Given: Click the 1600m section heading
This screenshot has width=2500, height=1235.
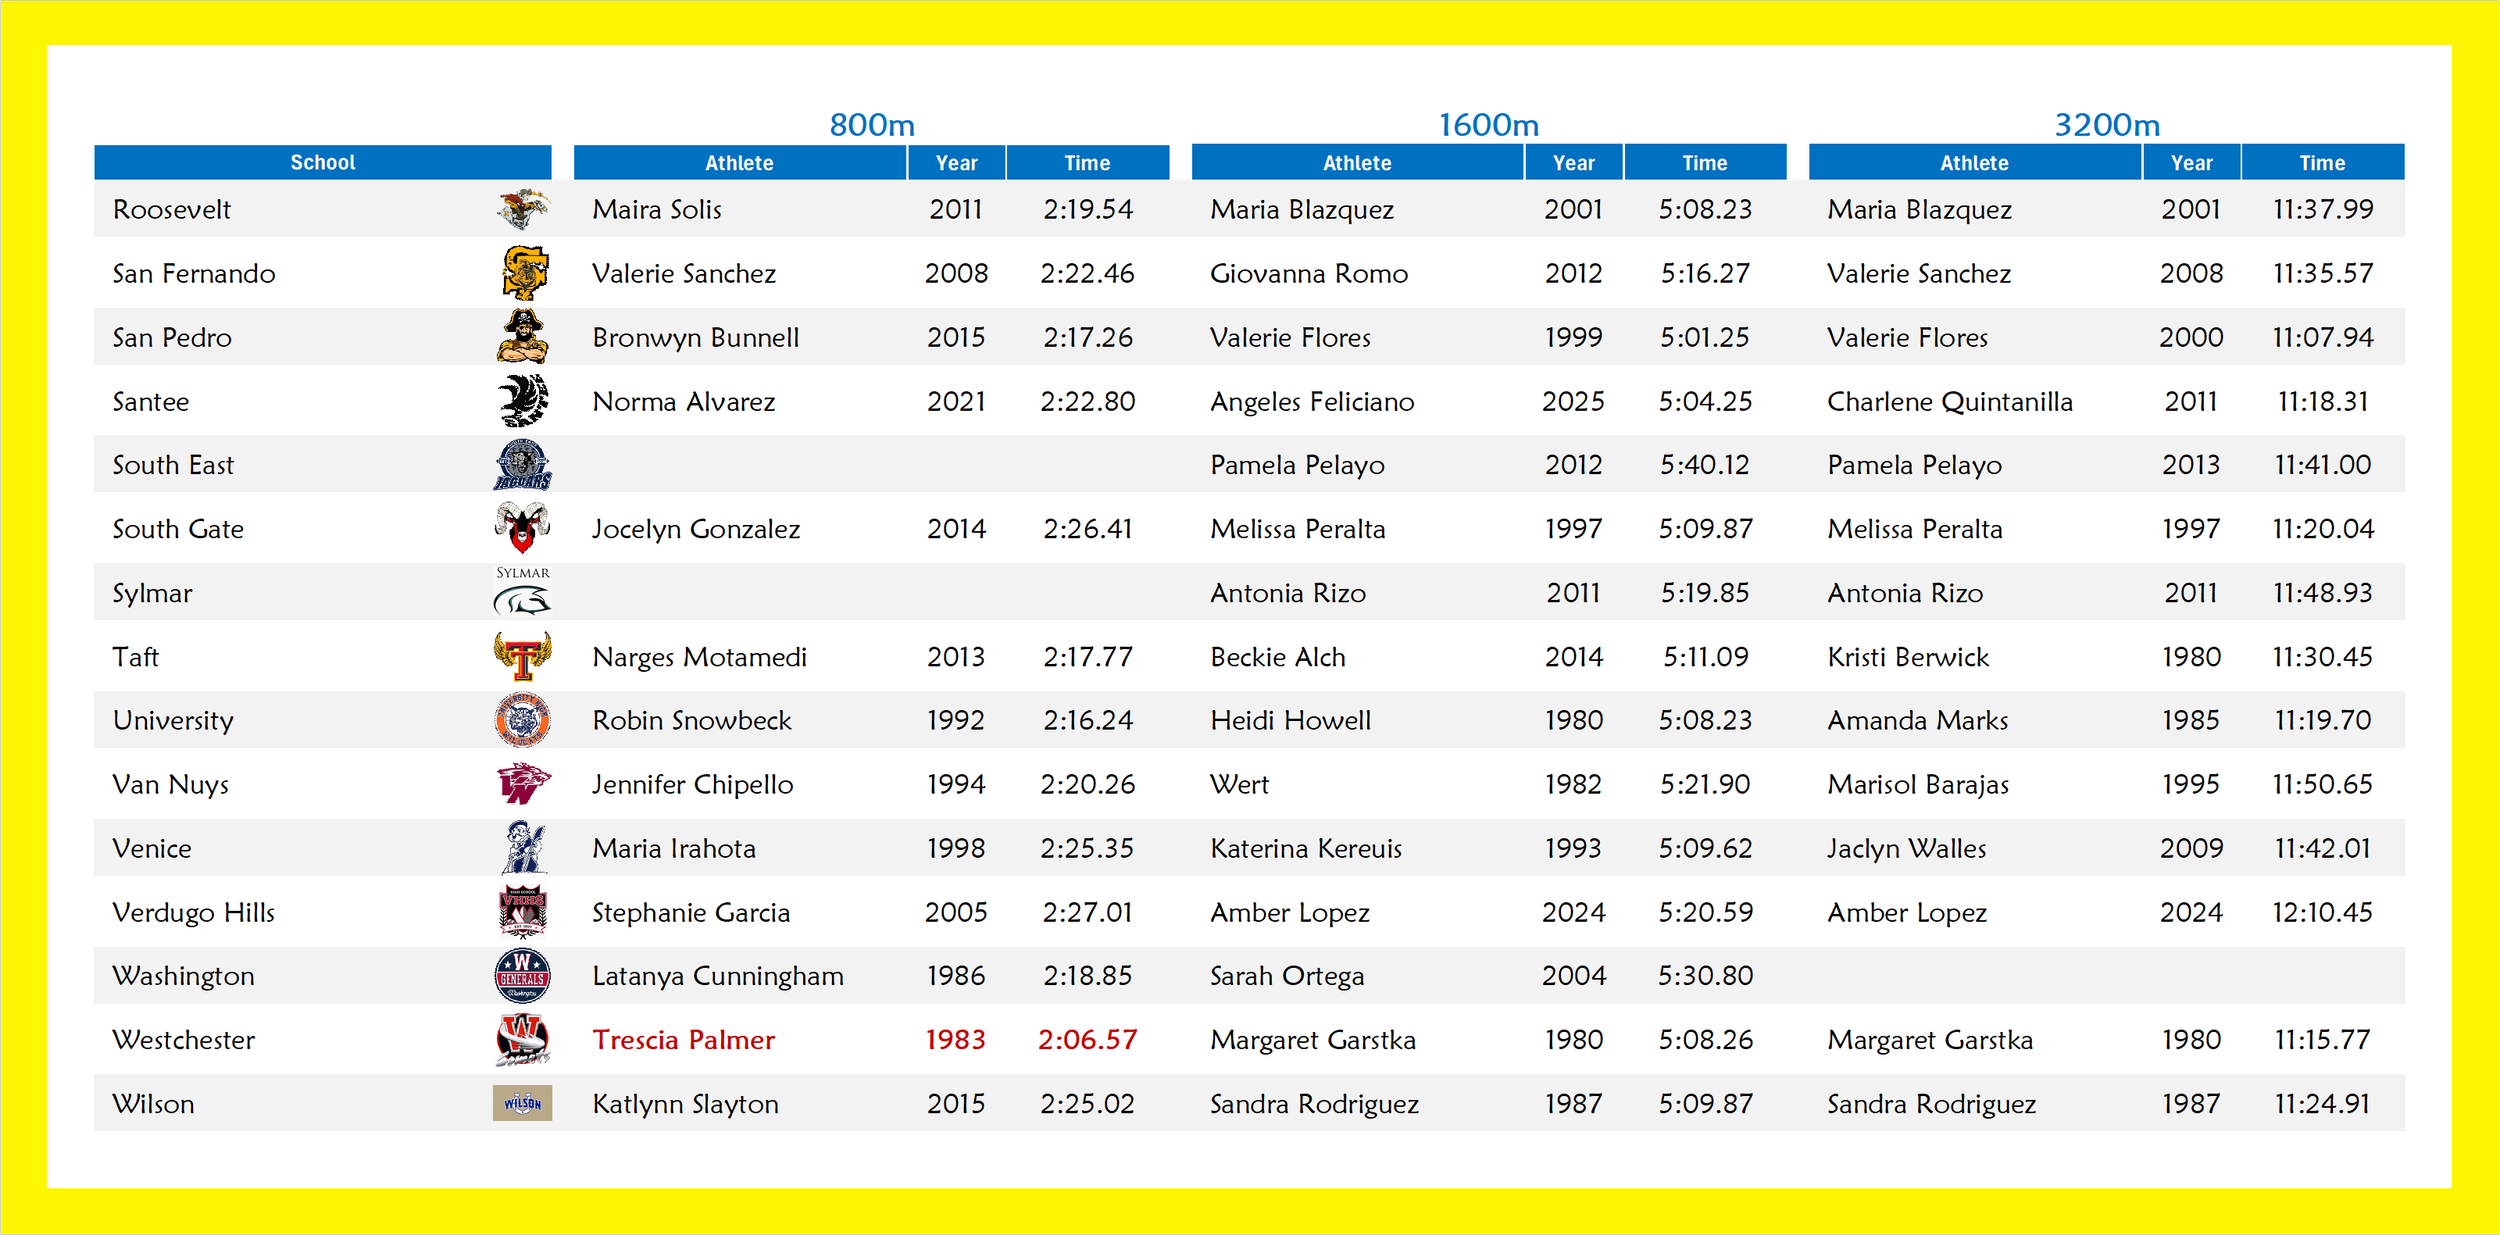Looking at the screenshot, I should point(1488,125).
